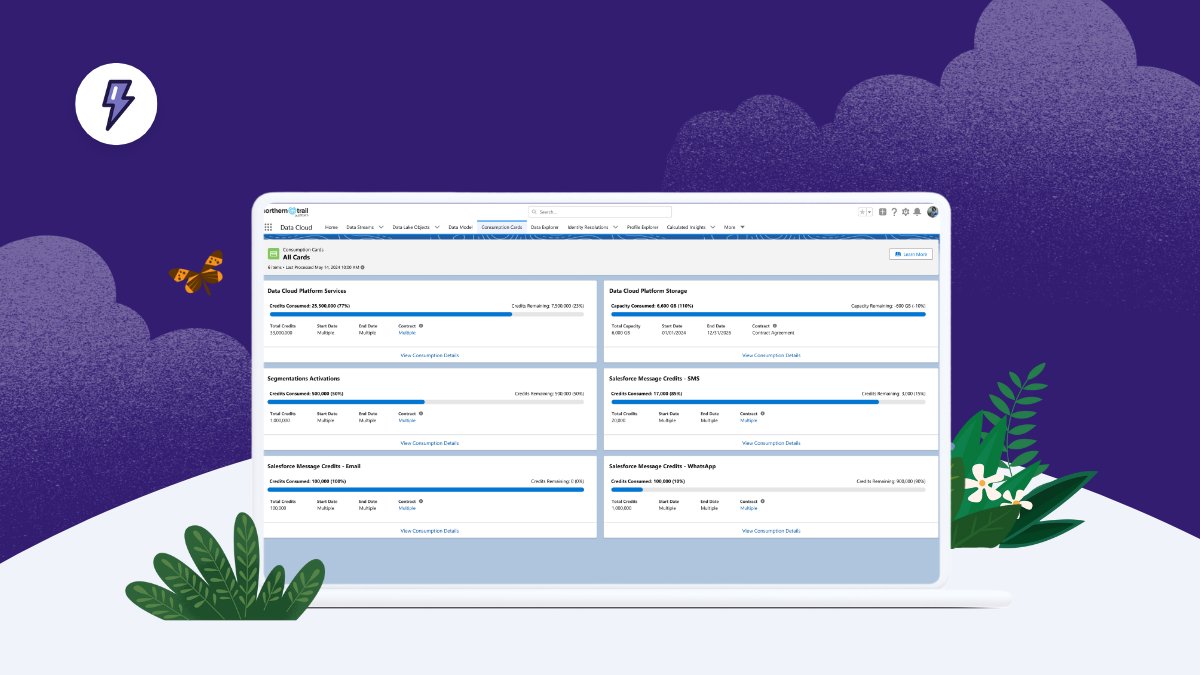Image resolution: width=1200 pixels, height=675 pixels.
Task: Click the Consumption Cards green list icon
Action: coord(274,253)
